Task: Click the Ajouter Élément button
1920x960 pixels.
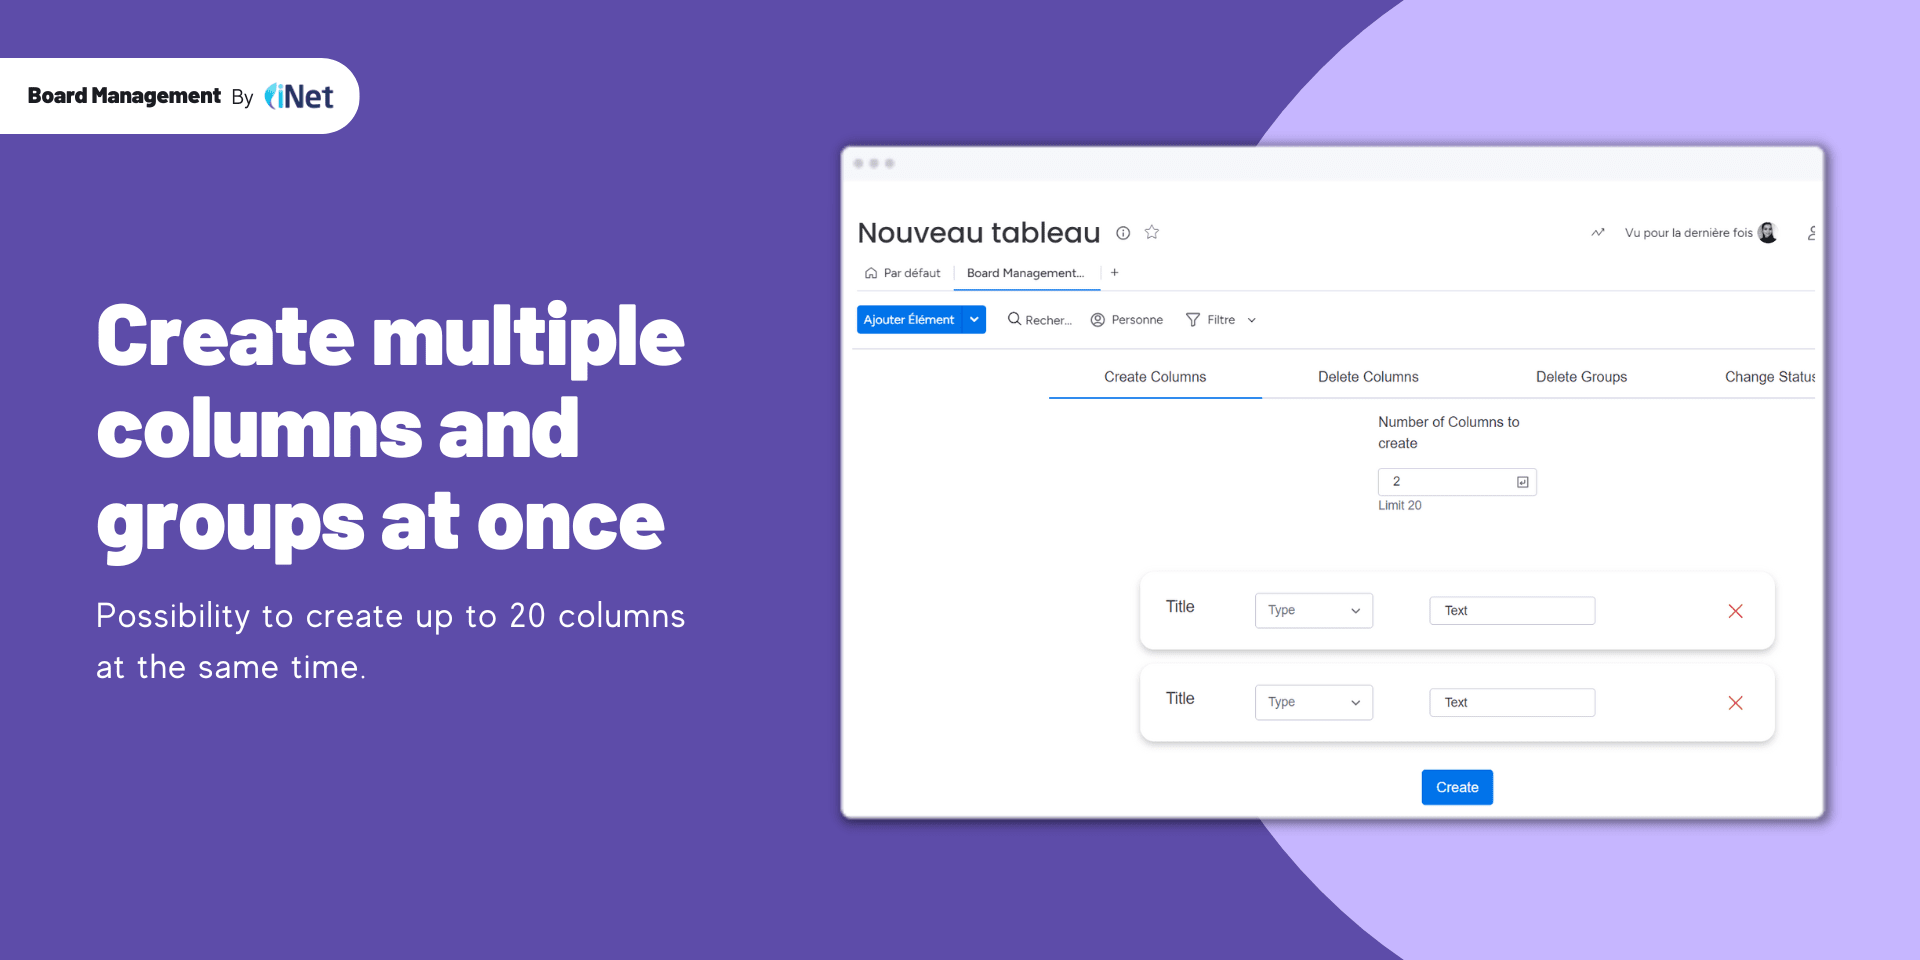Action: (910, 320)
